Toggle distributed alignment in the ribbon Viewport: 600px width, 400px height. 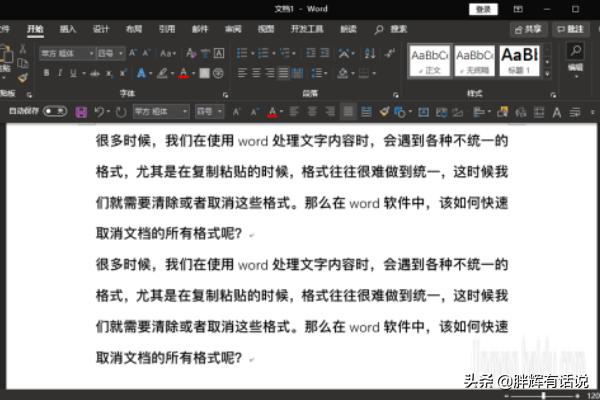click(297, 73)
